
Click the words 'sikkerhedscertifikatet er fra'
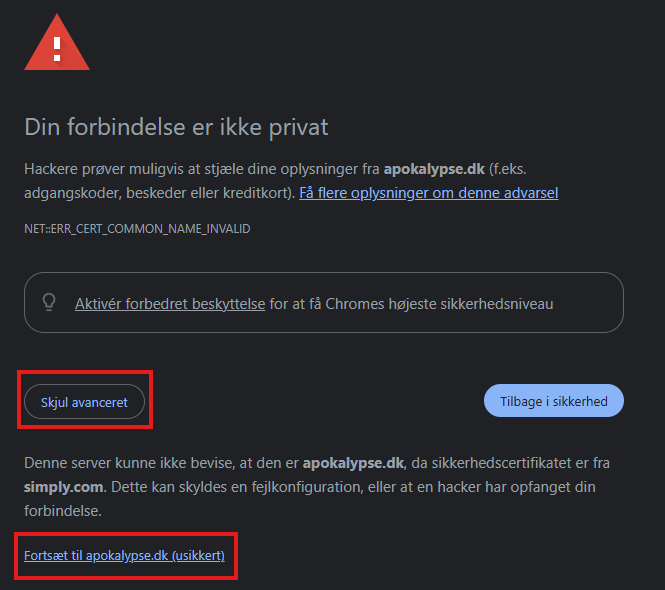pyautogui.click(x=520, y=463)
